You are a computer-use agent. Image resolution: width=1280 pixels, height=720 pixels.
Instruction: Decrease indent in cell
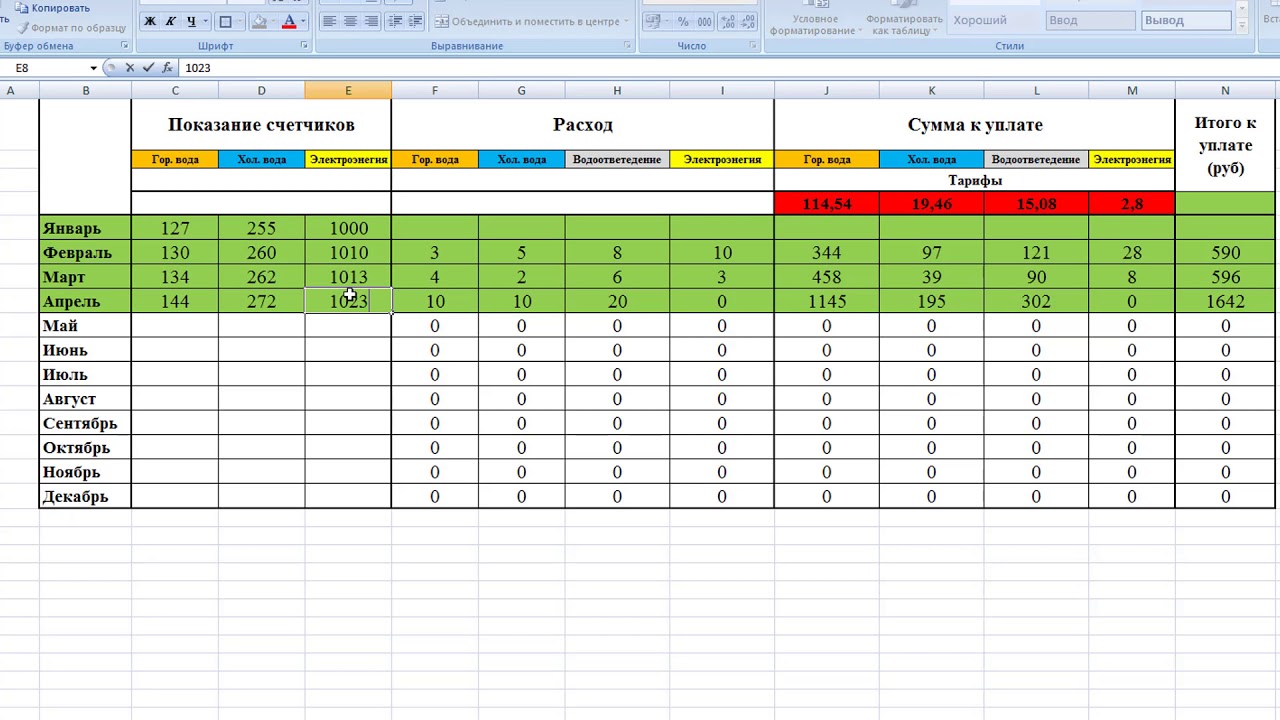point(395,21)
